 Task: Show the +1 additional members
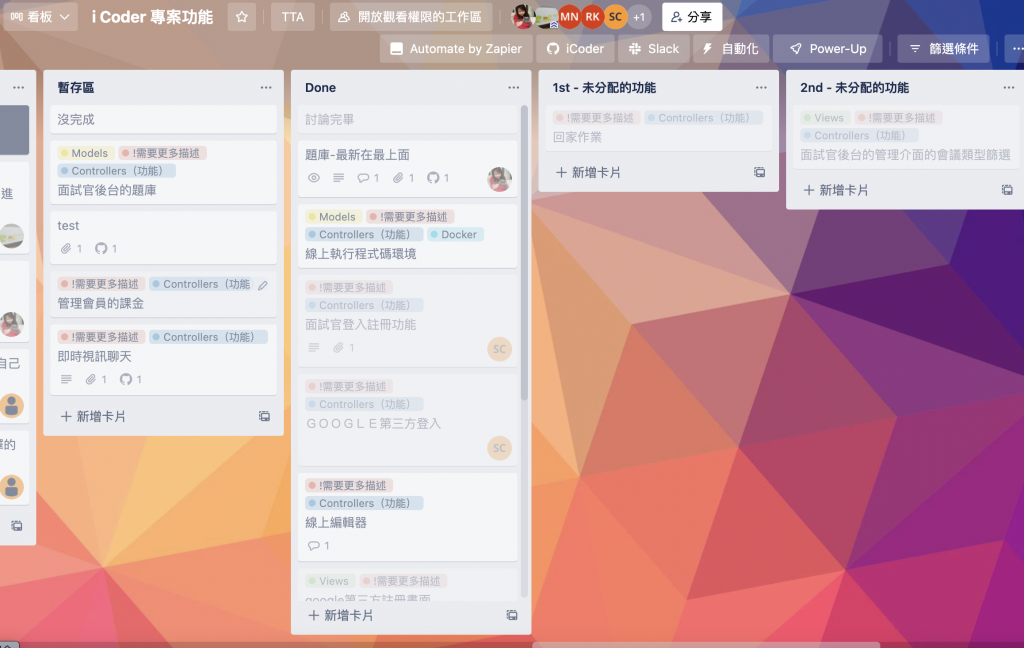639,17
